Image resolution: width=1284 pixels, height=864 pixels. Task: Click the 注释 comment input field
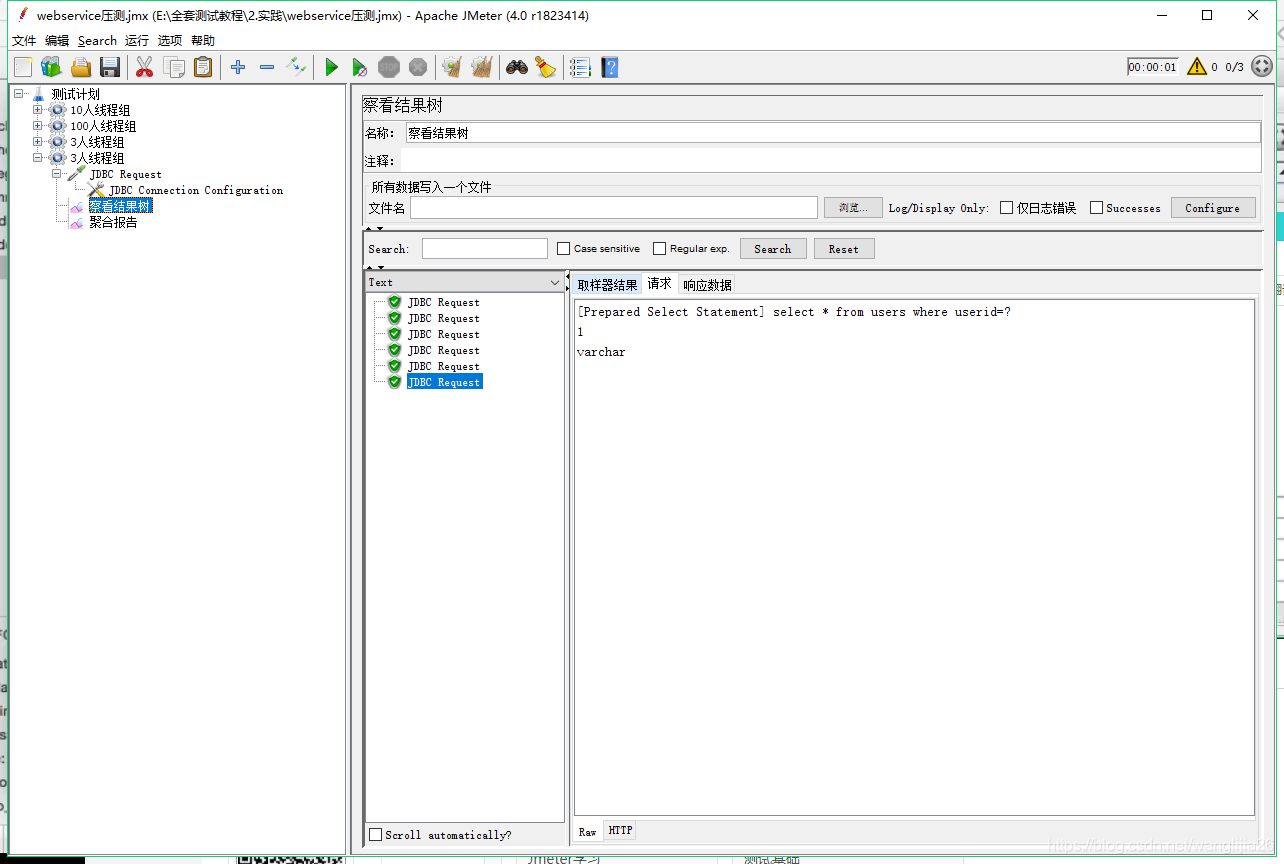(831, 160)
